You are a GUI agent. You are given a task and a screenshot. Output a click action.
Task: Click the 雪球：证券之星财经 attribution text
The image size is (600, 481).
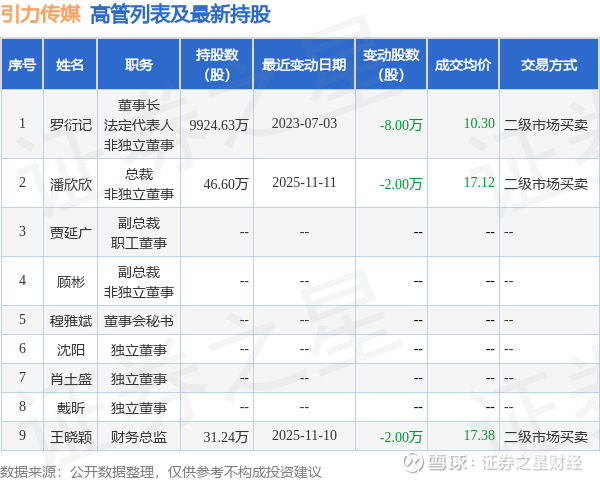[x=504, y=463]
